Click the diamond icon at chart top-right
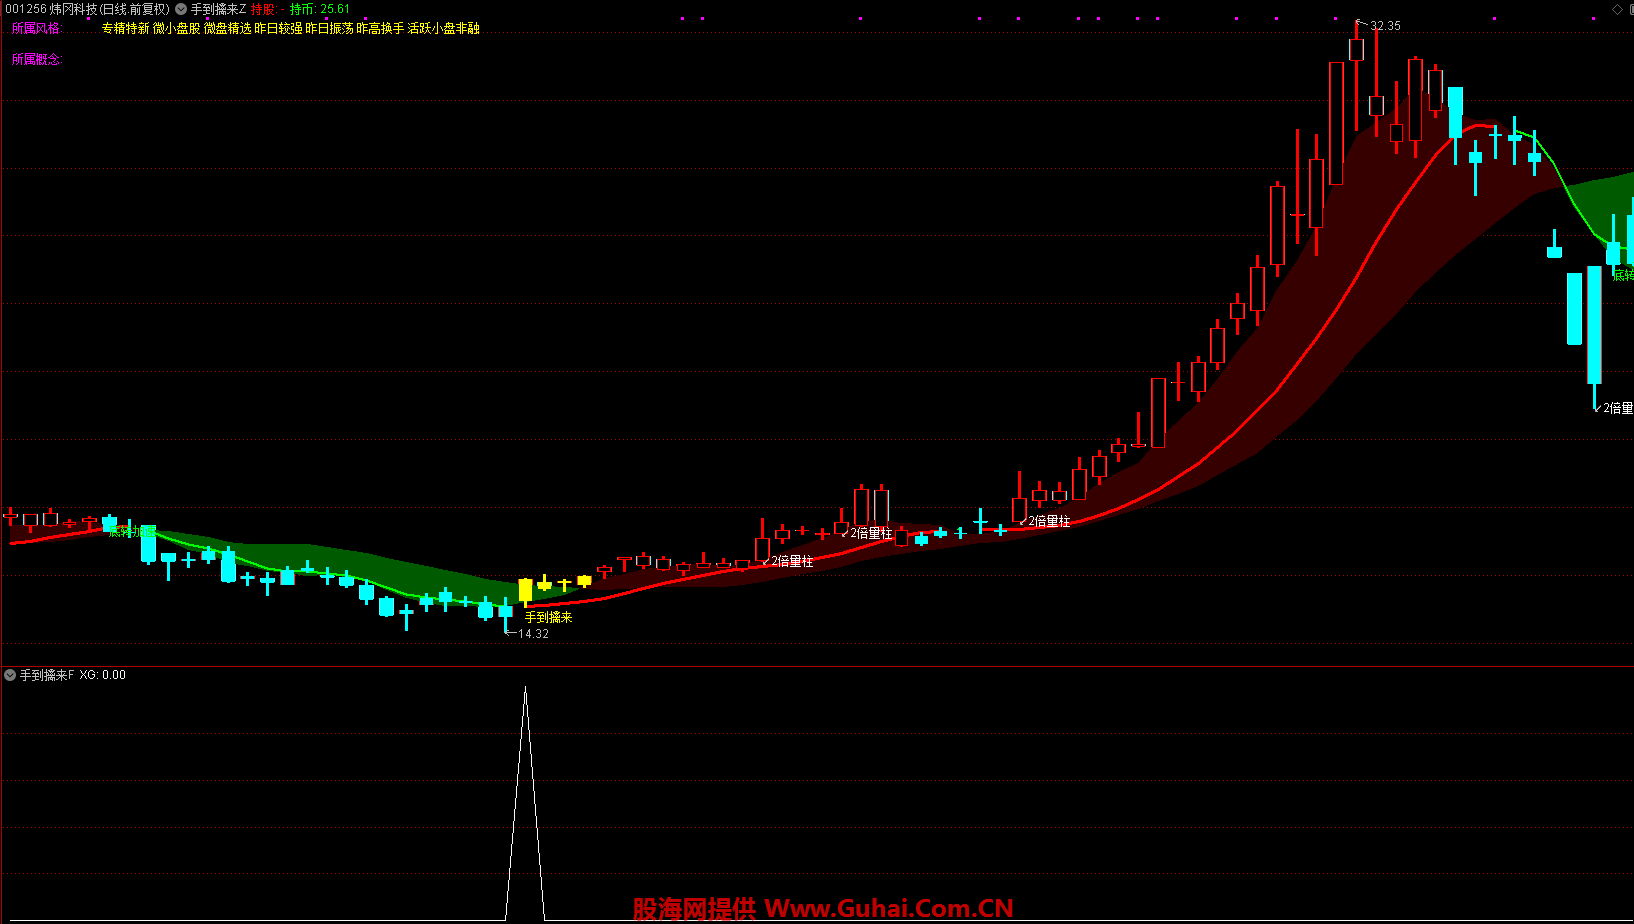1634x924 pixels. click(x=1618, y=9)
